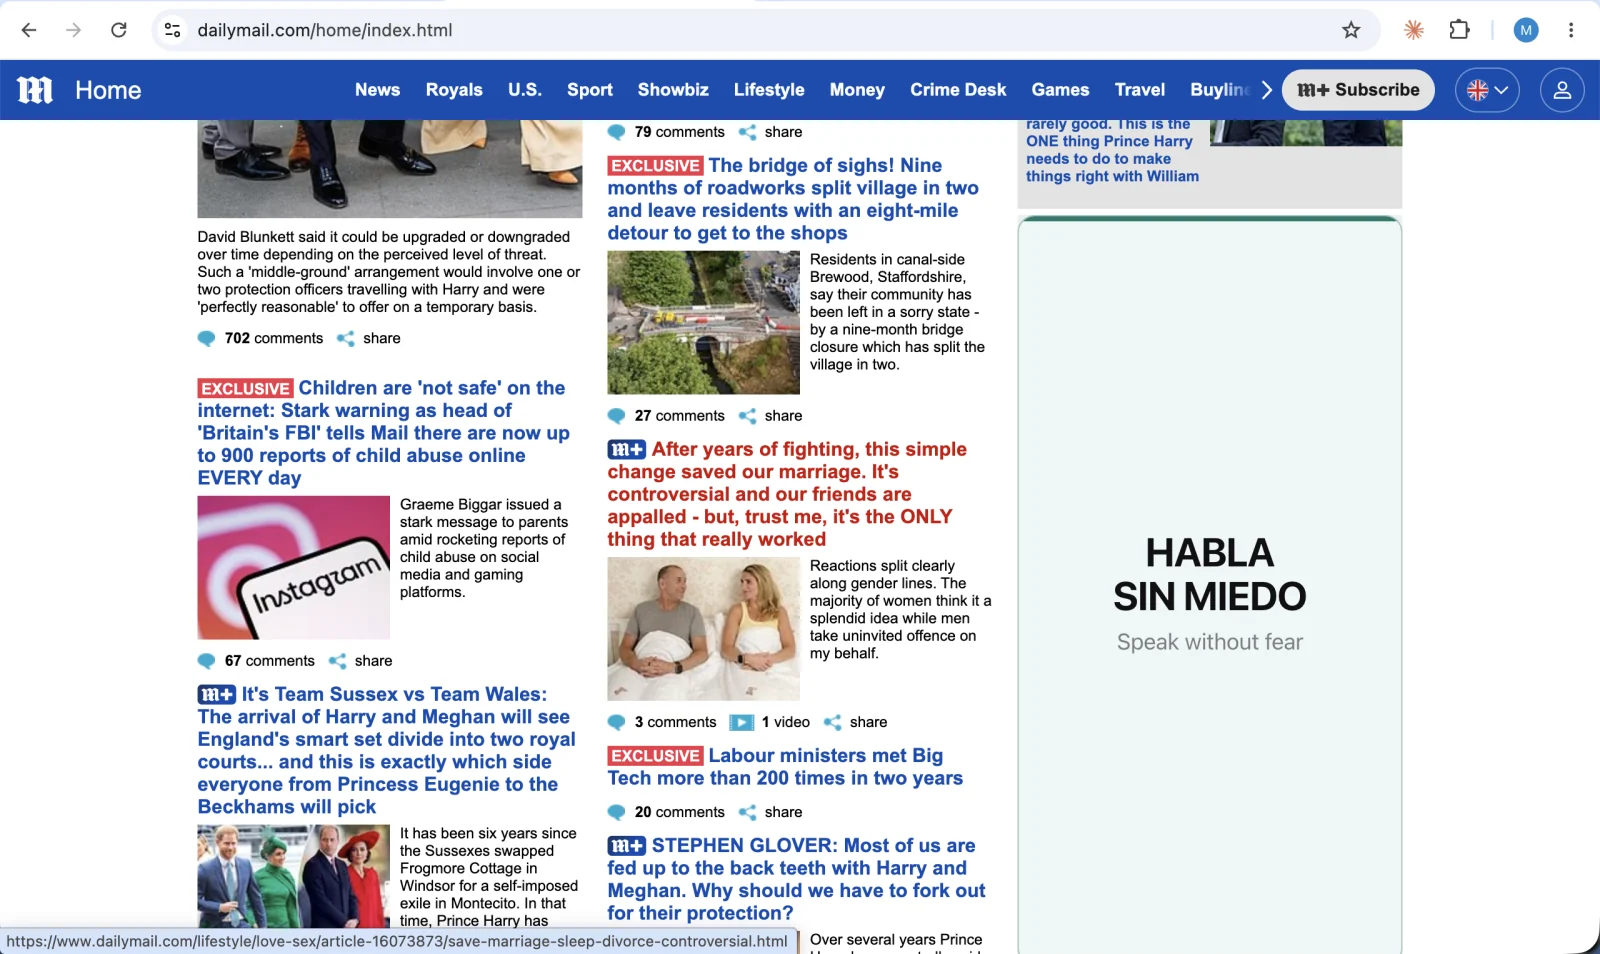Viewport: 1600px width, 954px height.
Task: Open the browser extensions puzzle icon
Action: 1459,30
